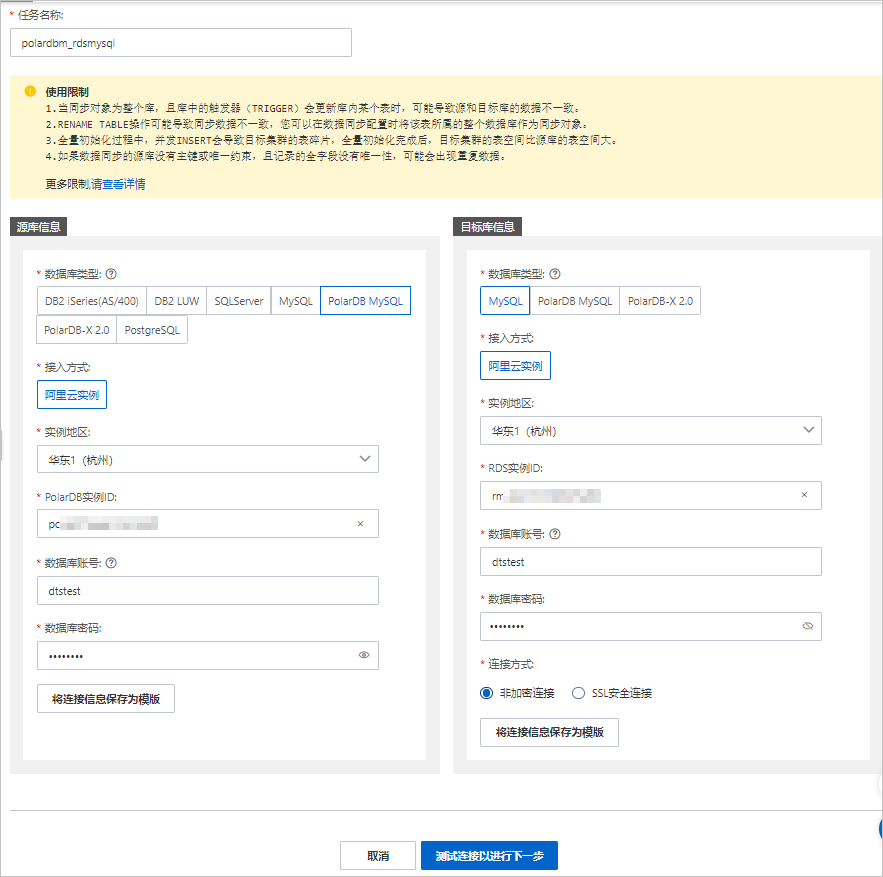883x877 pixels.
Task: Click help icon next to target 数据库类型
Action: 555,274
